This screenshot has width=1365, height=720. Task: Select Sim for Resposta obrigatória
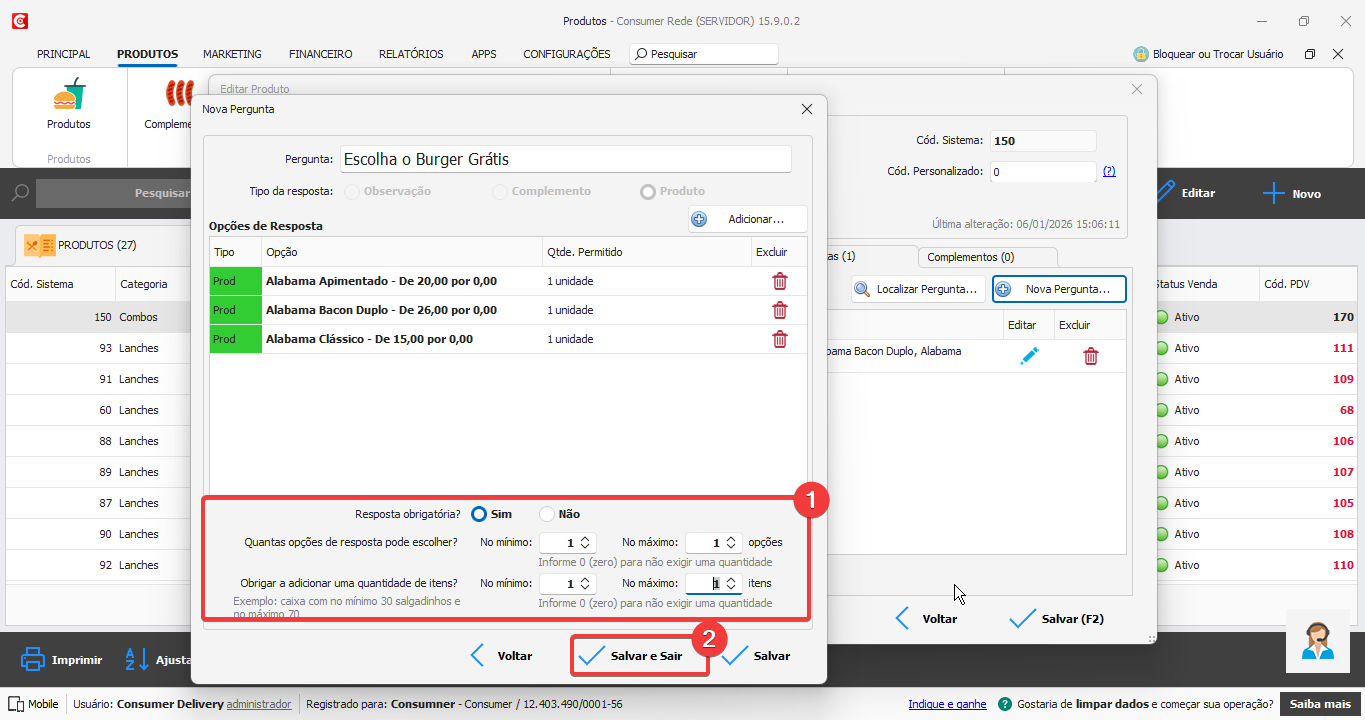[479, 514]
